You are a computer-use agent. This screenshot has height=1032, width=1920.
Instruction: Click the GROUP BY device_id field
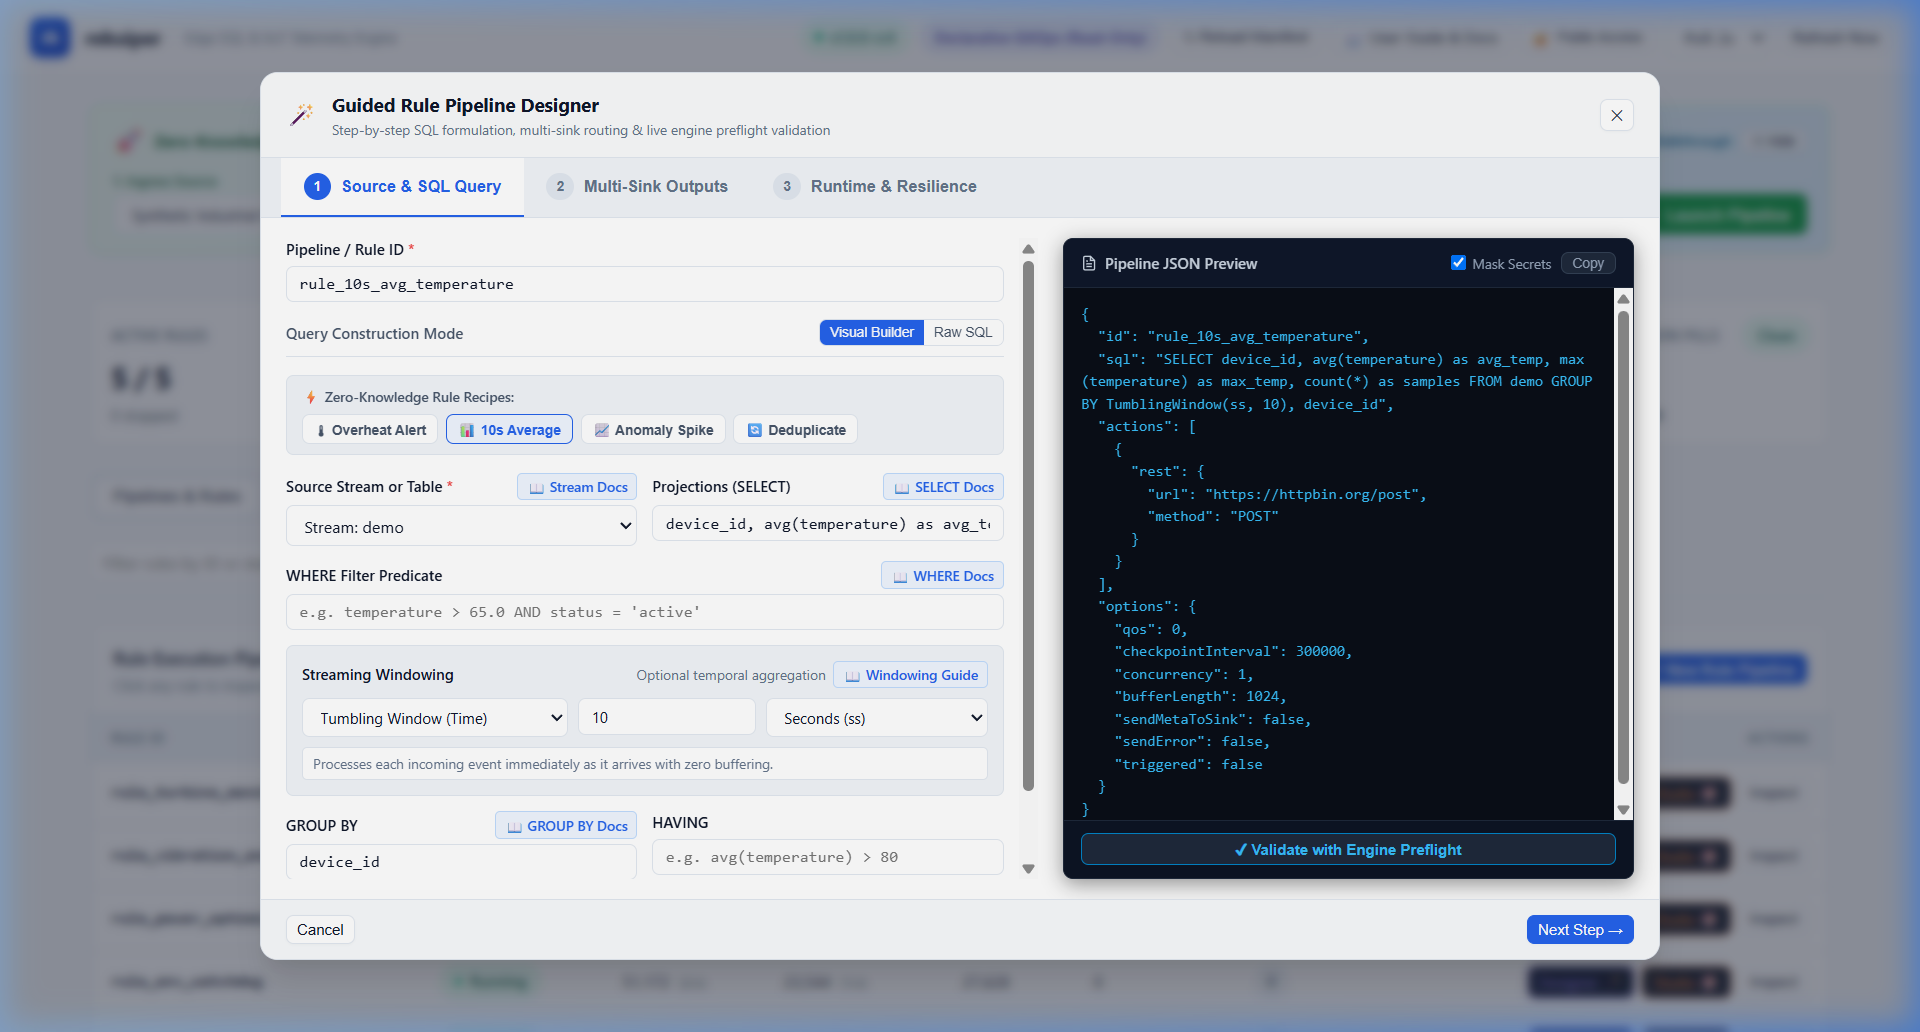(461, 862)
